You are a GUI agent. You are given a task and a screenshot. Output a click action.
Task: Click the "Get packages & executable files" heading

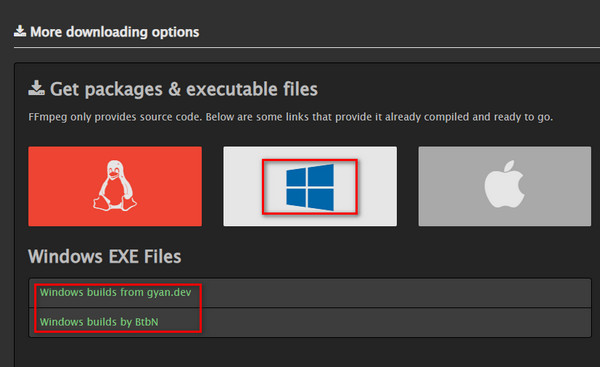pos(184,89)
